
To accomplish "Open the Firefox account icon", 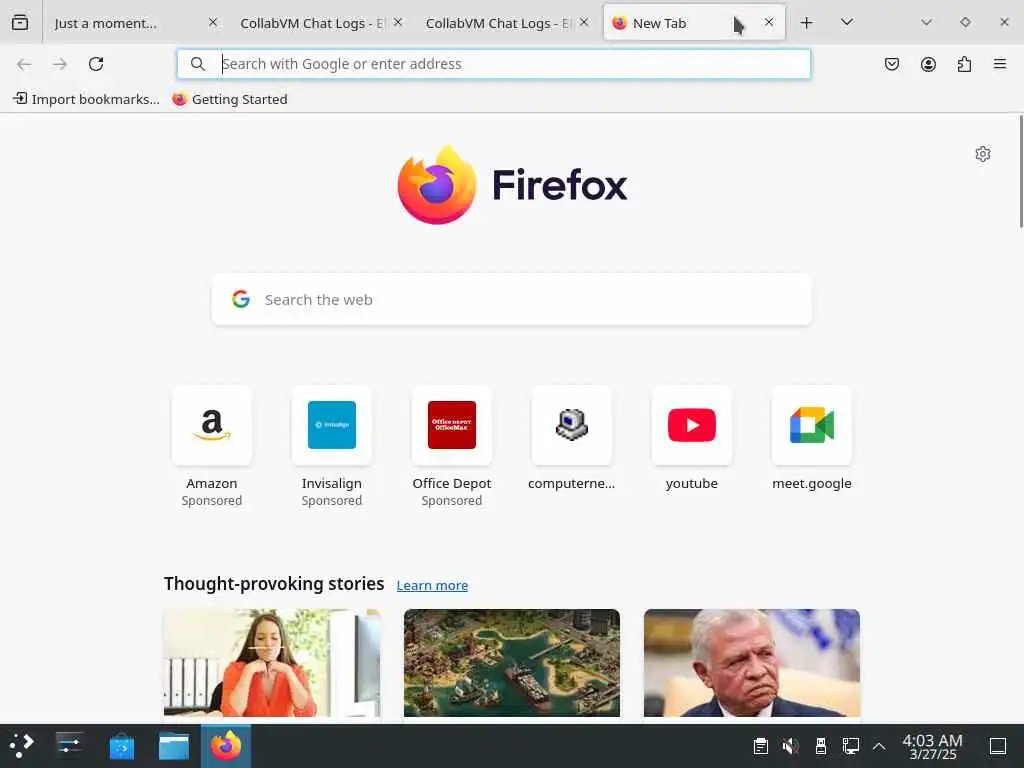I will pyautogui.click(x=928, y=64).
